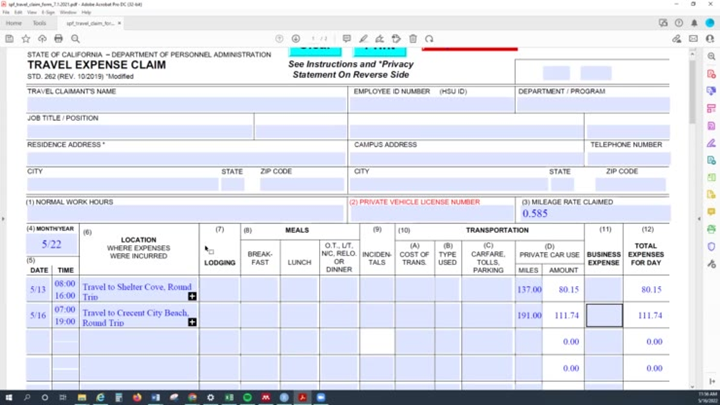Open the Find text magnifier tool
Screen dimensions: 720x405
pos(75,39)
